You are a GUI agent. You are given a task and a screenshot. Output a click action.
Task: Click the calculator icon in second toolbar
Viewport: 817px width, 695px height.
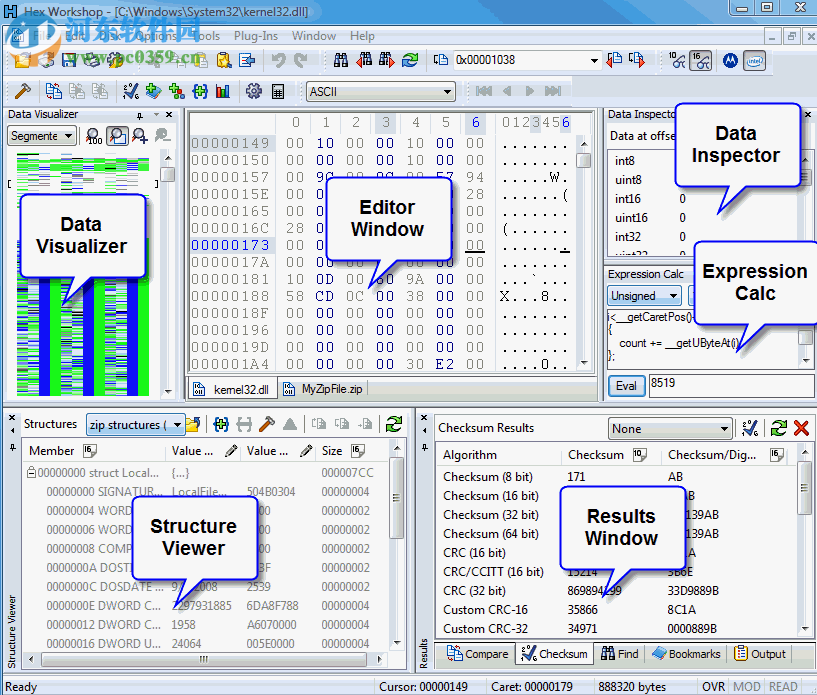(x=278, y=92)
